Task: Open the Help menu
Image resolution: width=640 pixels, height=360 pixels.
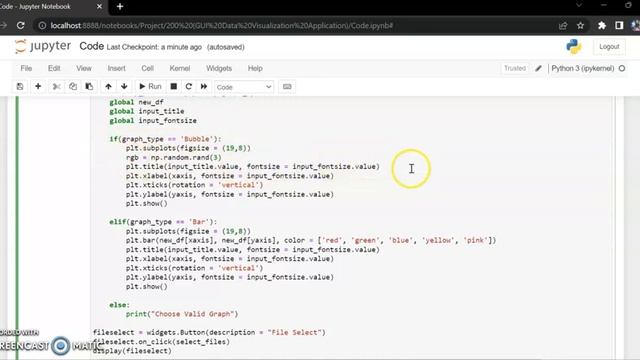Action: point(255,68)
